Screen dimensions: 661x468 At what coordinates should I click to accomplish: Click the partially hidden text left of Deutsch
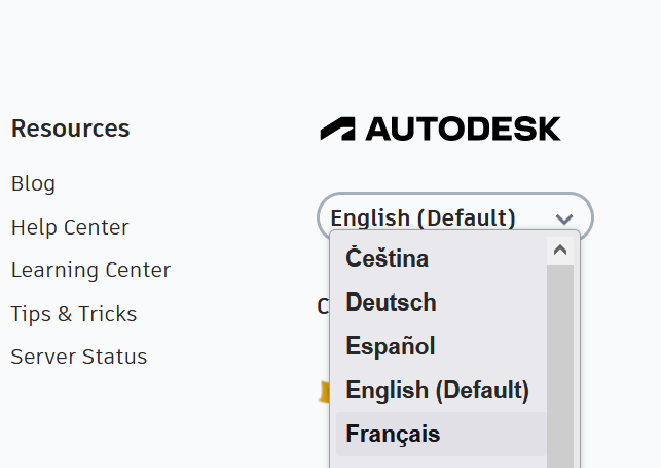(323, 306)
